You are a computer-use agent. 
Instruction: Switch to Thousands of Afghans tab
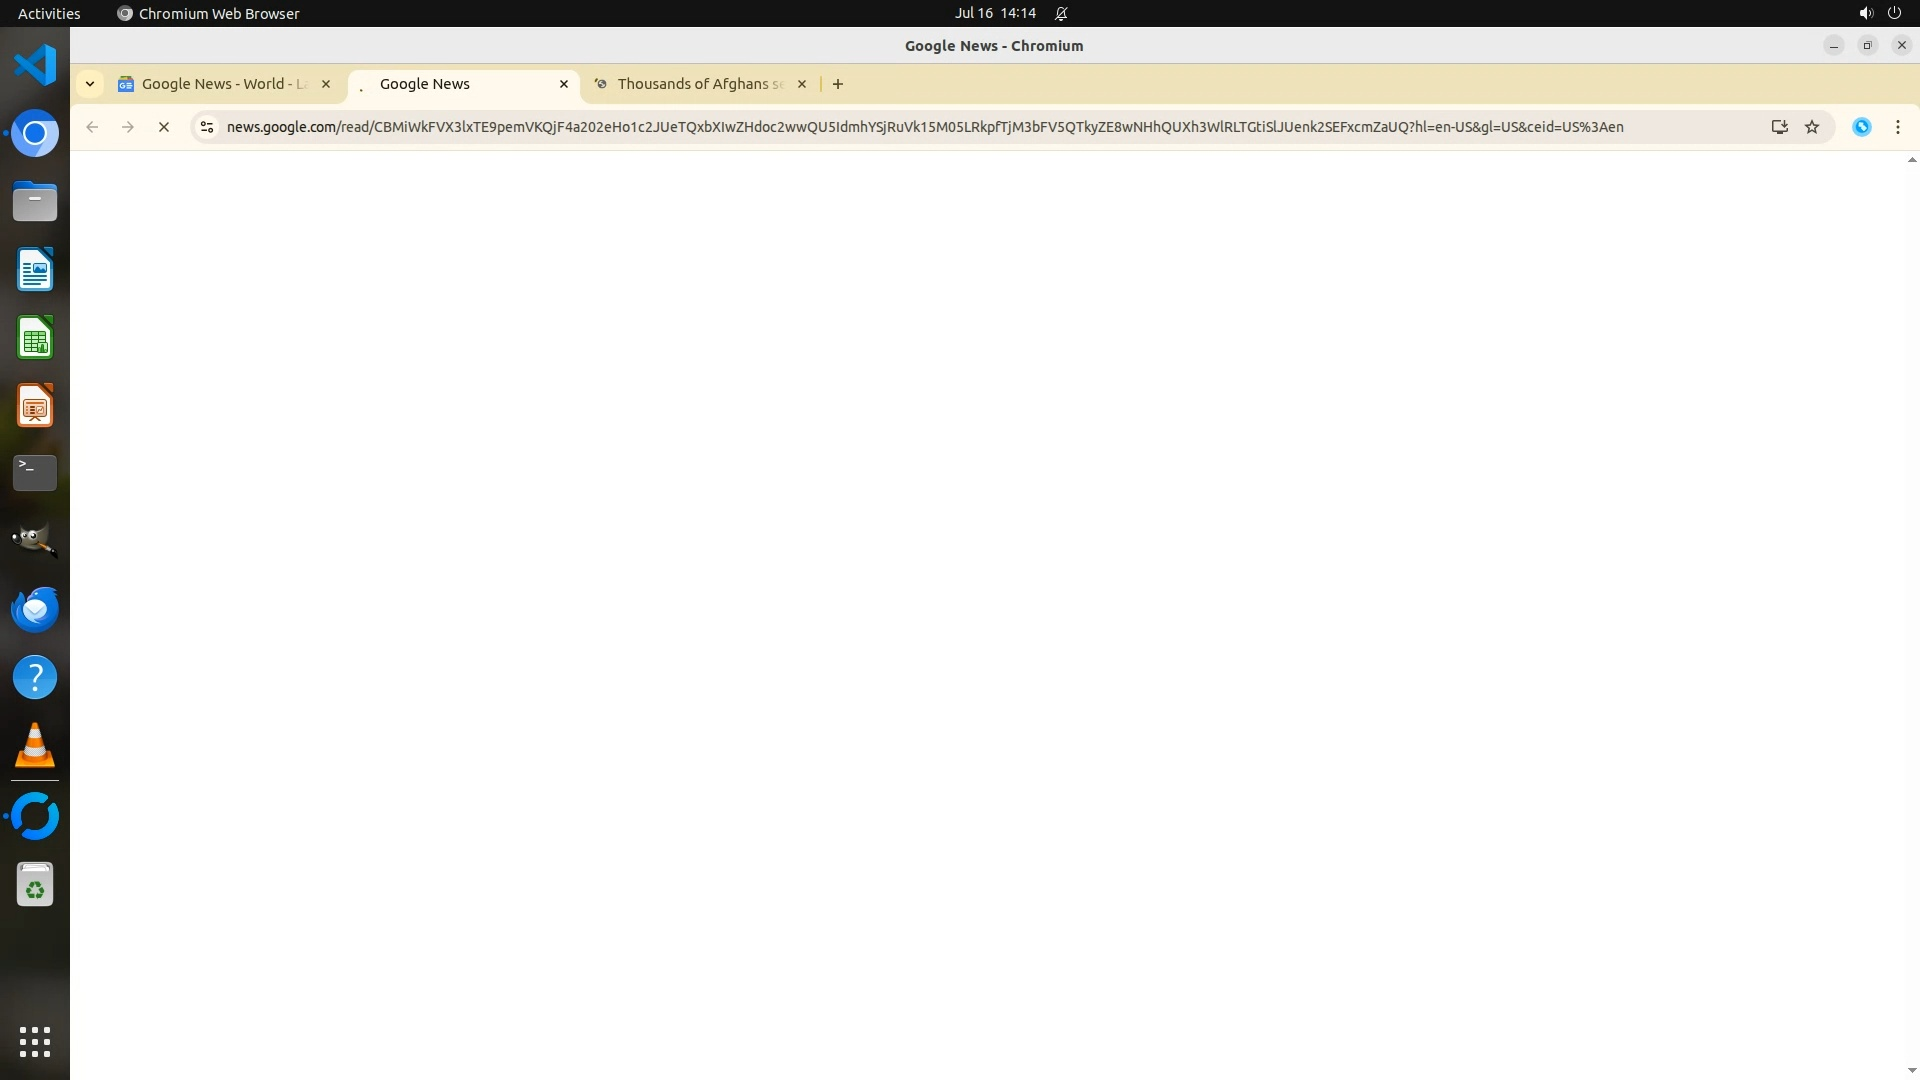click(698, 84)
